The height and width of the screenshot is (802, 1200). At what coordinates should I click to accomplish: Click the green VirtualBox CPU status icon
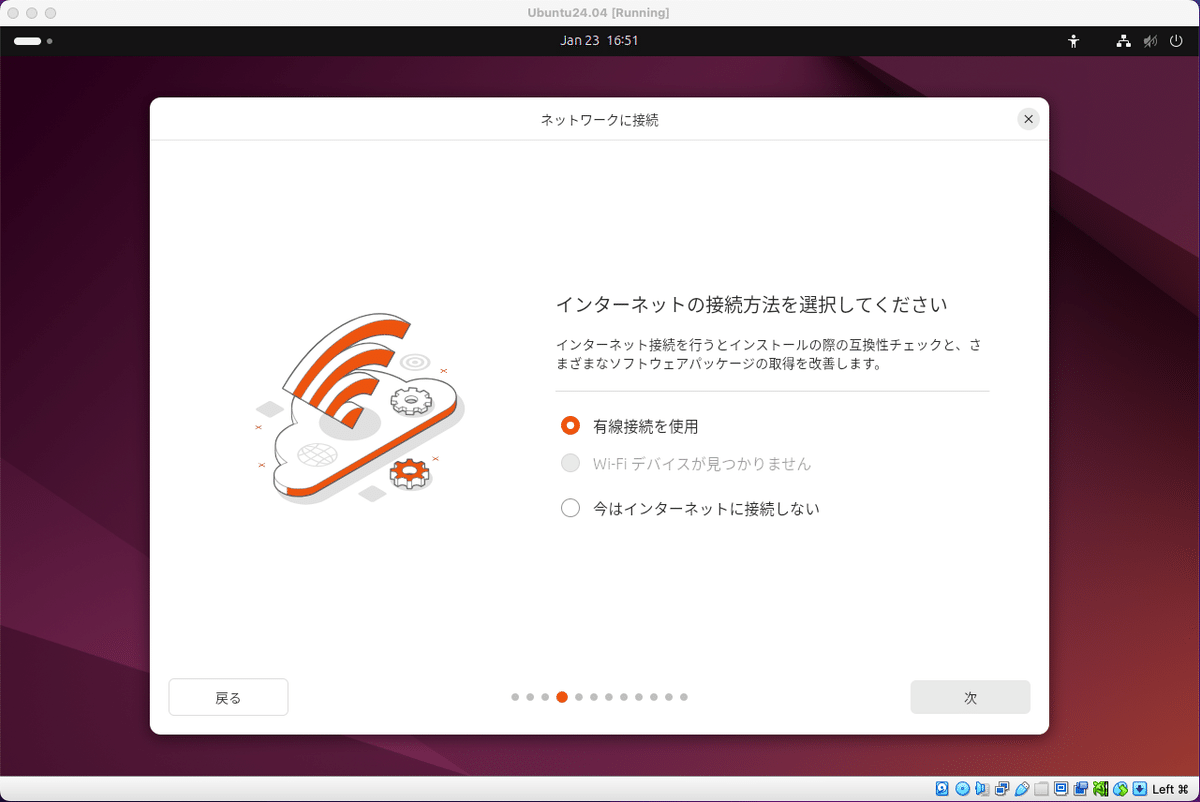(x=1100, y=789)
